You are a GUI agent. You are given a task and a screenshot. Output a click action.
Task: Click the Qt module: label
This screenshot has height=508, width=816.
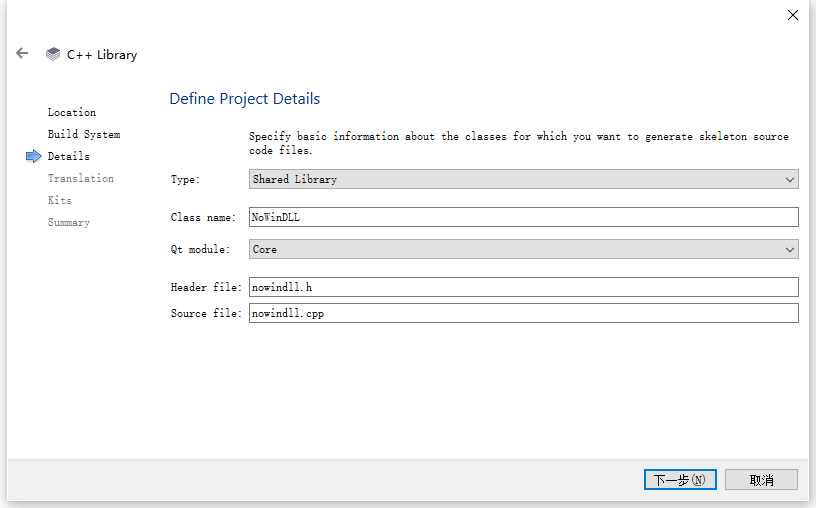click(x=200, y=249)
